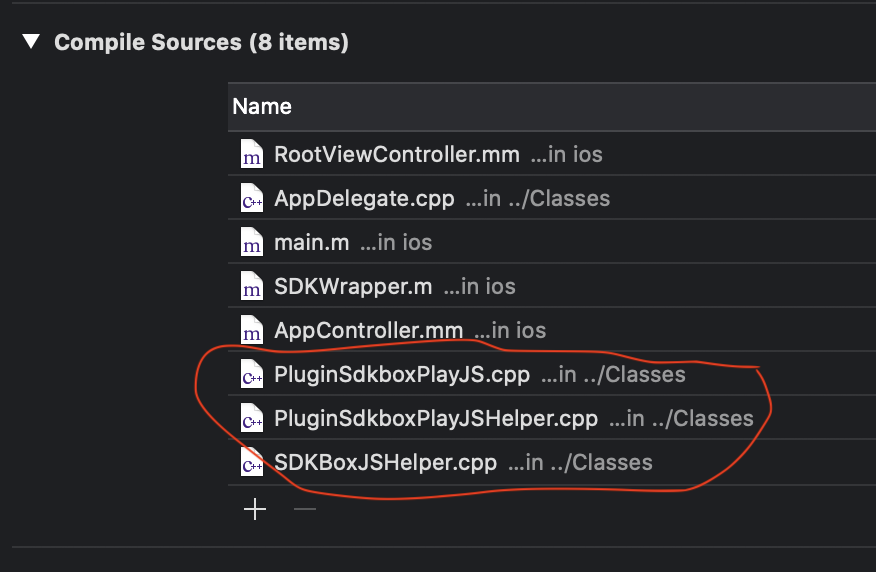The height and width of the screenshot is (572, 876).
Task: Click the main.m file icon
Action: [x=251, y=243]
